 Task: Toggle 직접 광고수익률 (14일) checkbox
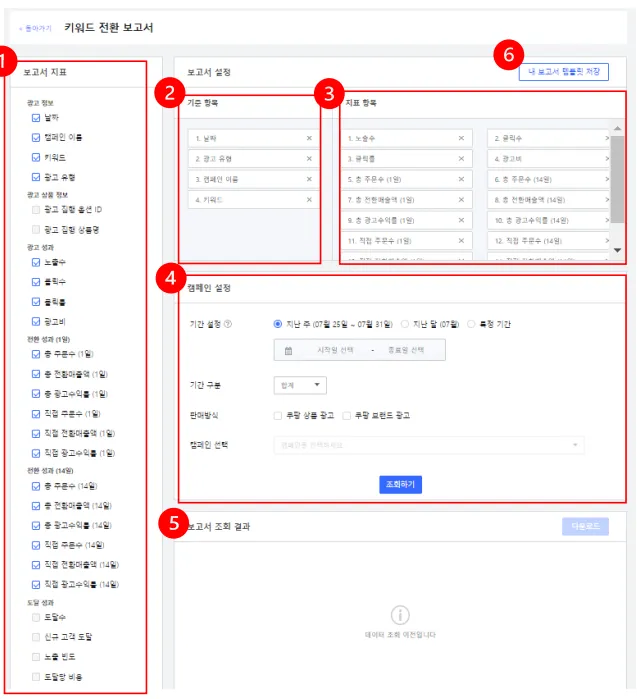click(x=36, y=584)
